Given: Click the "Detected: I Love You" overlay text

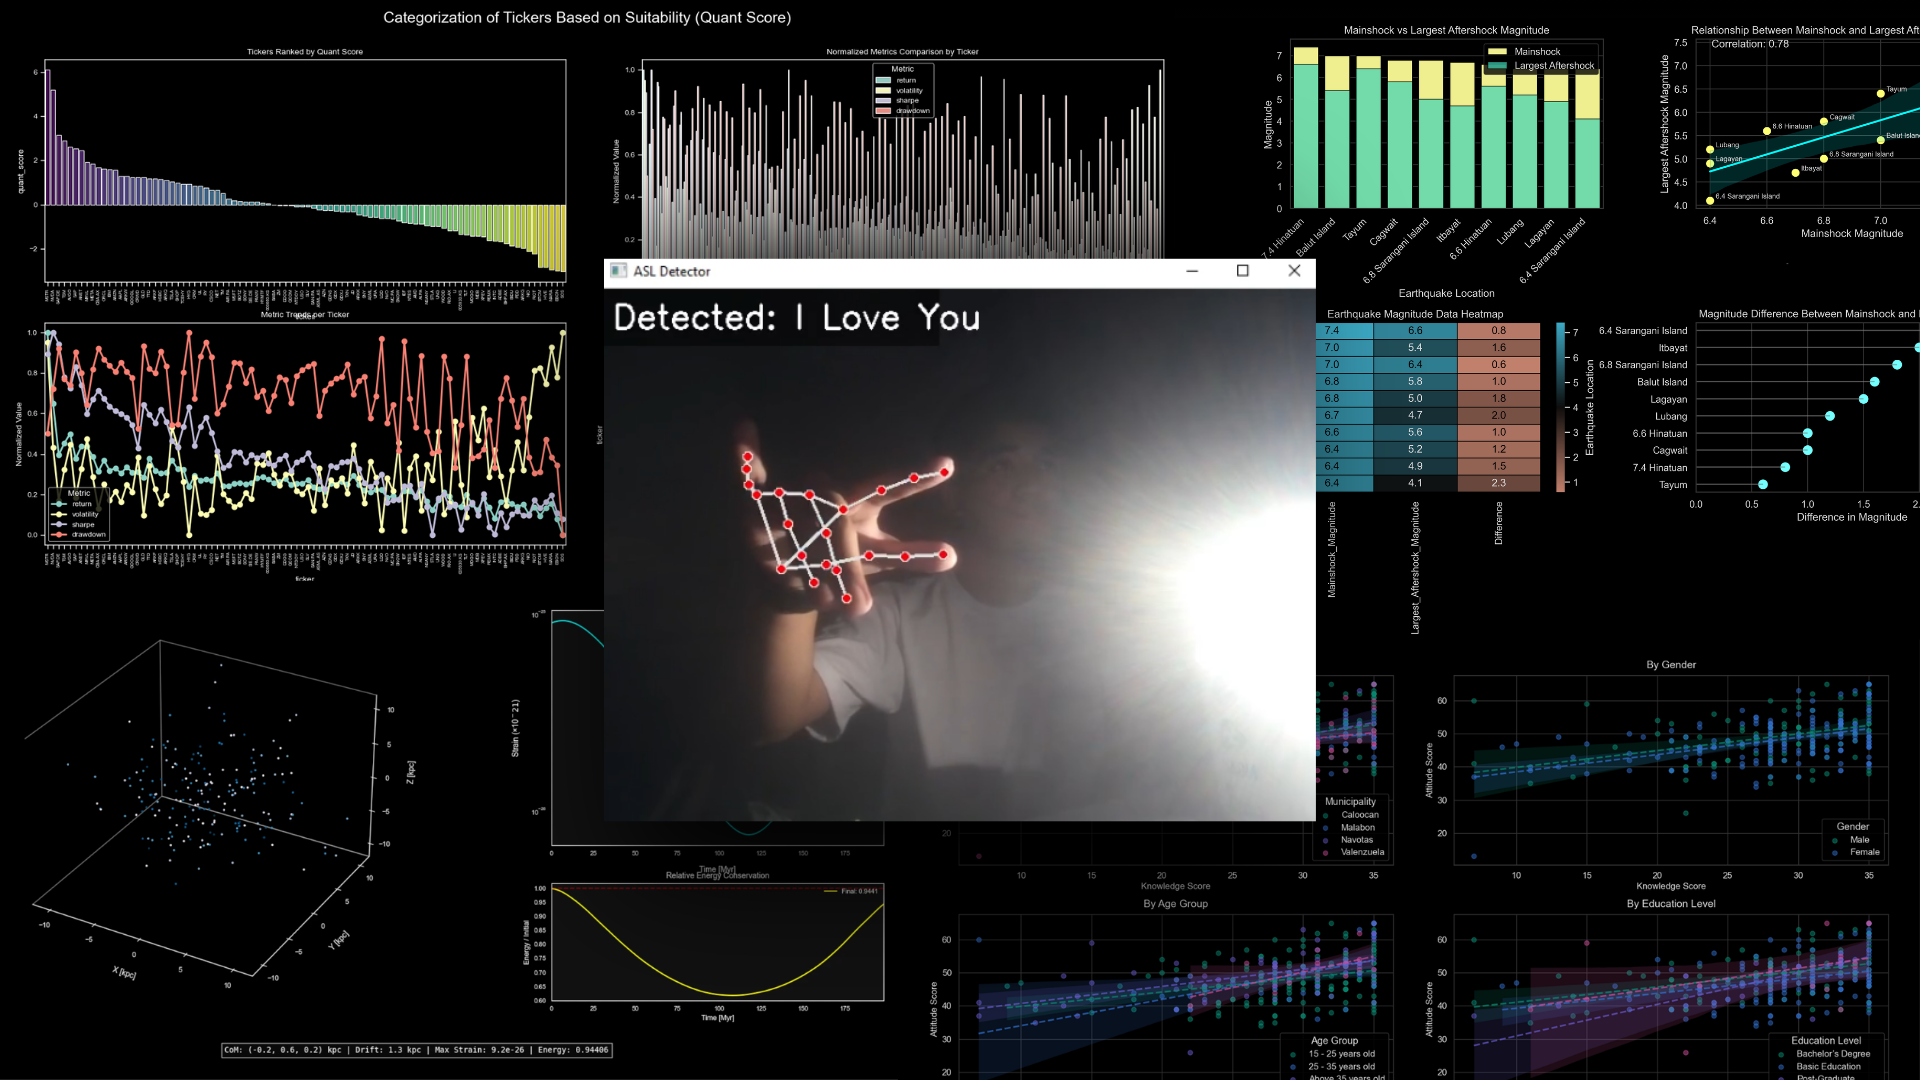Looking at the screenshot, I should coord(797,318).
